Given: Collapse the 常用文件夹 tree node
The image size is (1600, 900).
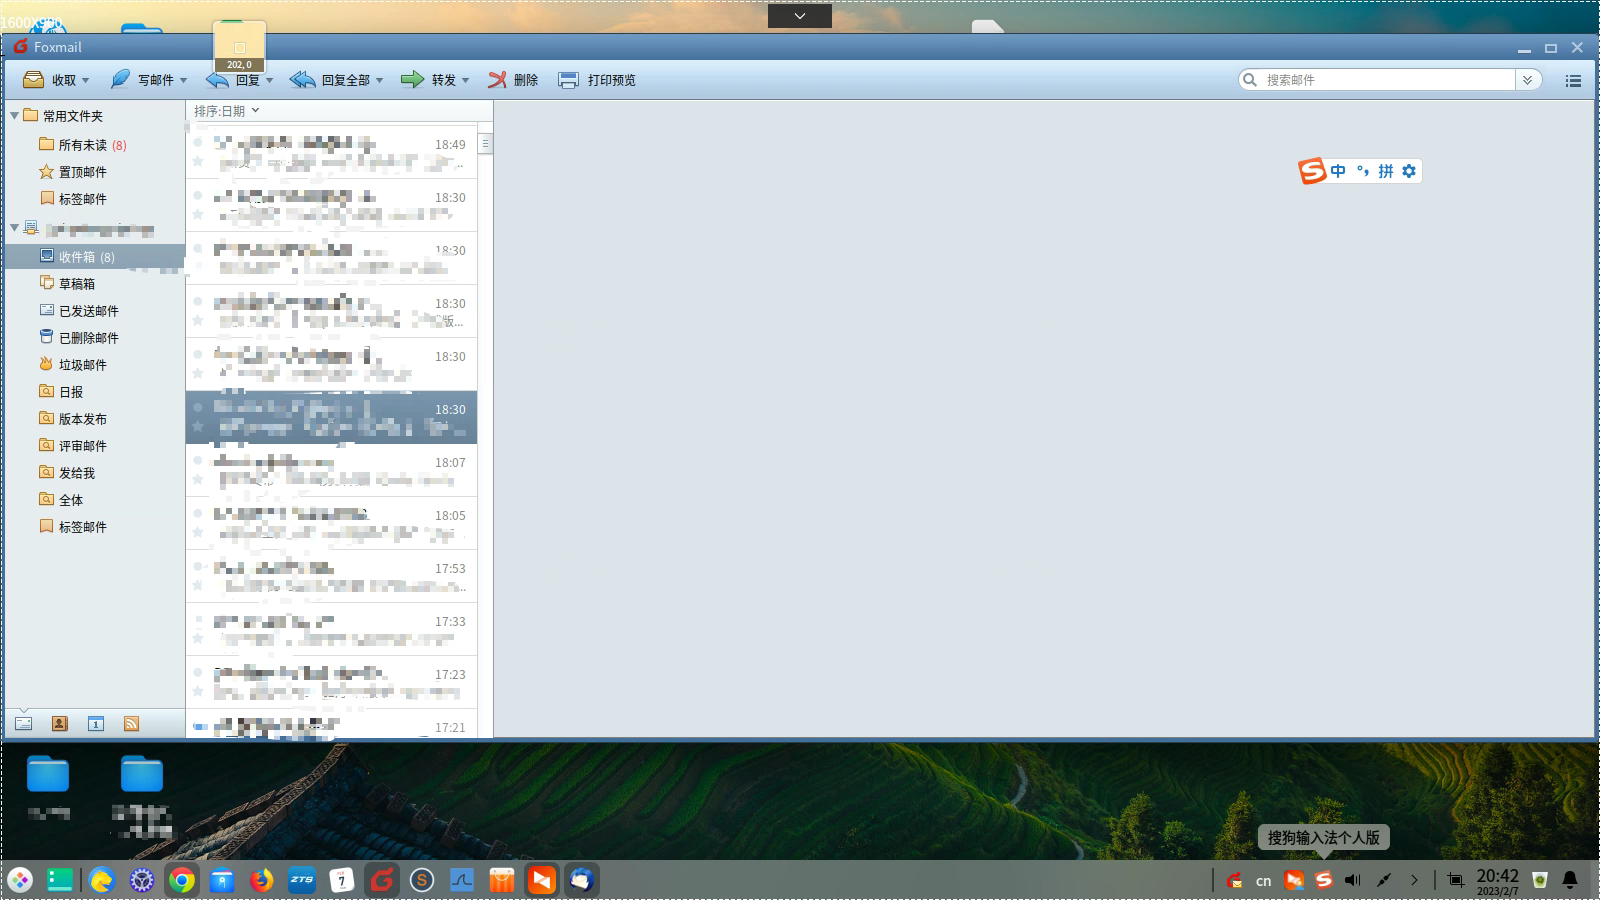Looking at the screenshot, I should pyautogui.click(x=14, y=116).
